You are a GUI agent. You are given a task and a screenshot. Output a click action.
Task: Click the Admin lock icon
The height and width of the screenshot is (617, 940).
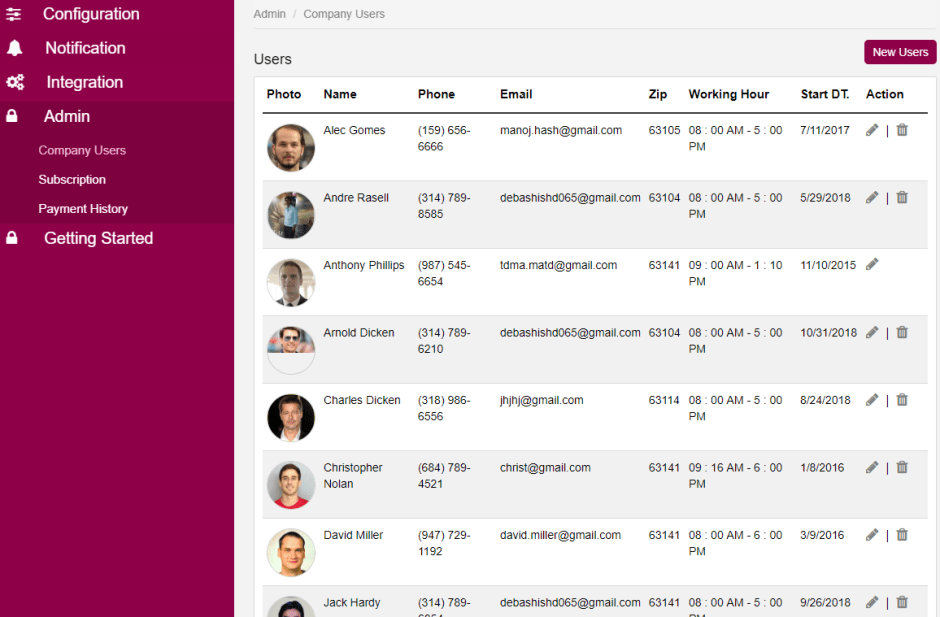11,116
